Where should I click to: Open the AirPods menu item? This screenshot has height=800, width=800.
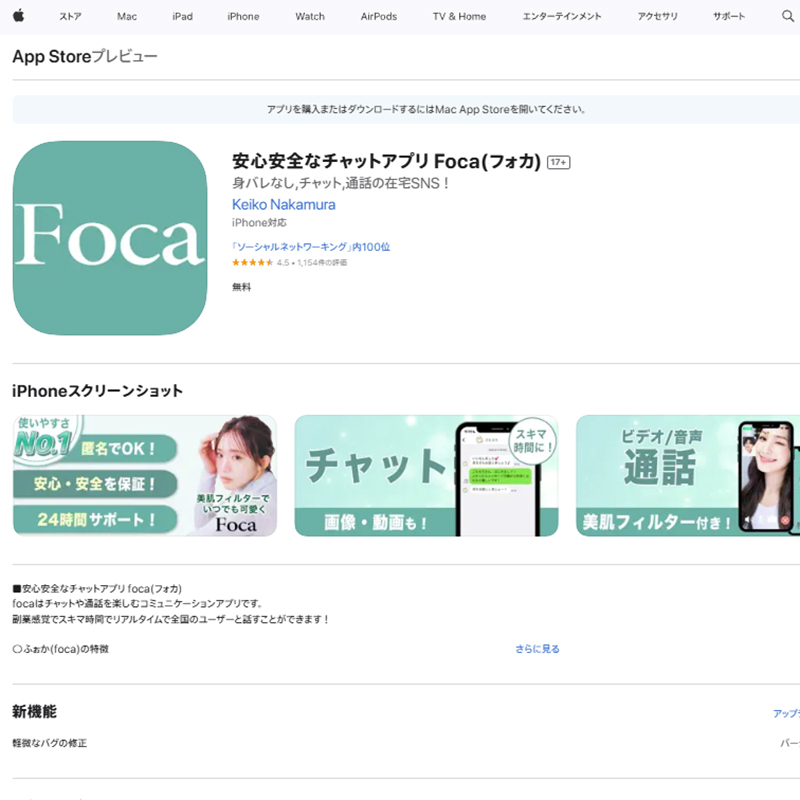coord(379,16)
